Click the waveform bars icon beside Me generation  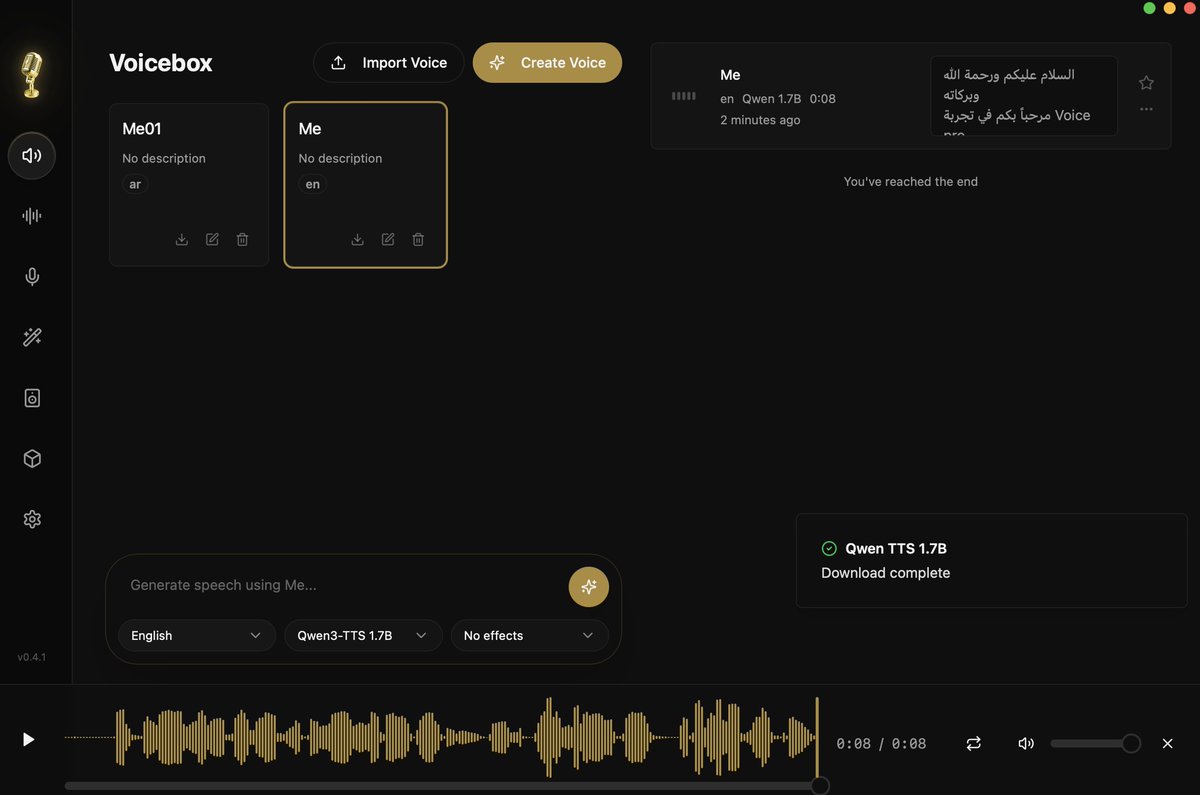tap(683, 96)
